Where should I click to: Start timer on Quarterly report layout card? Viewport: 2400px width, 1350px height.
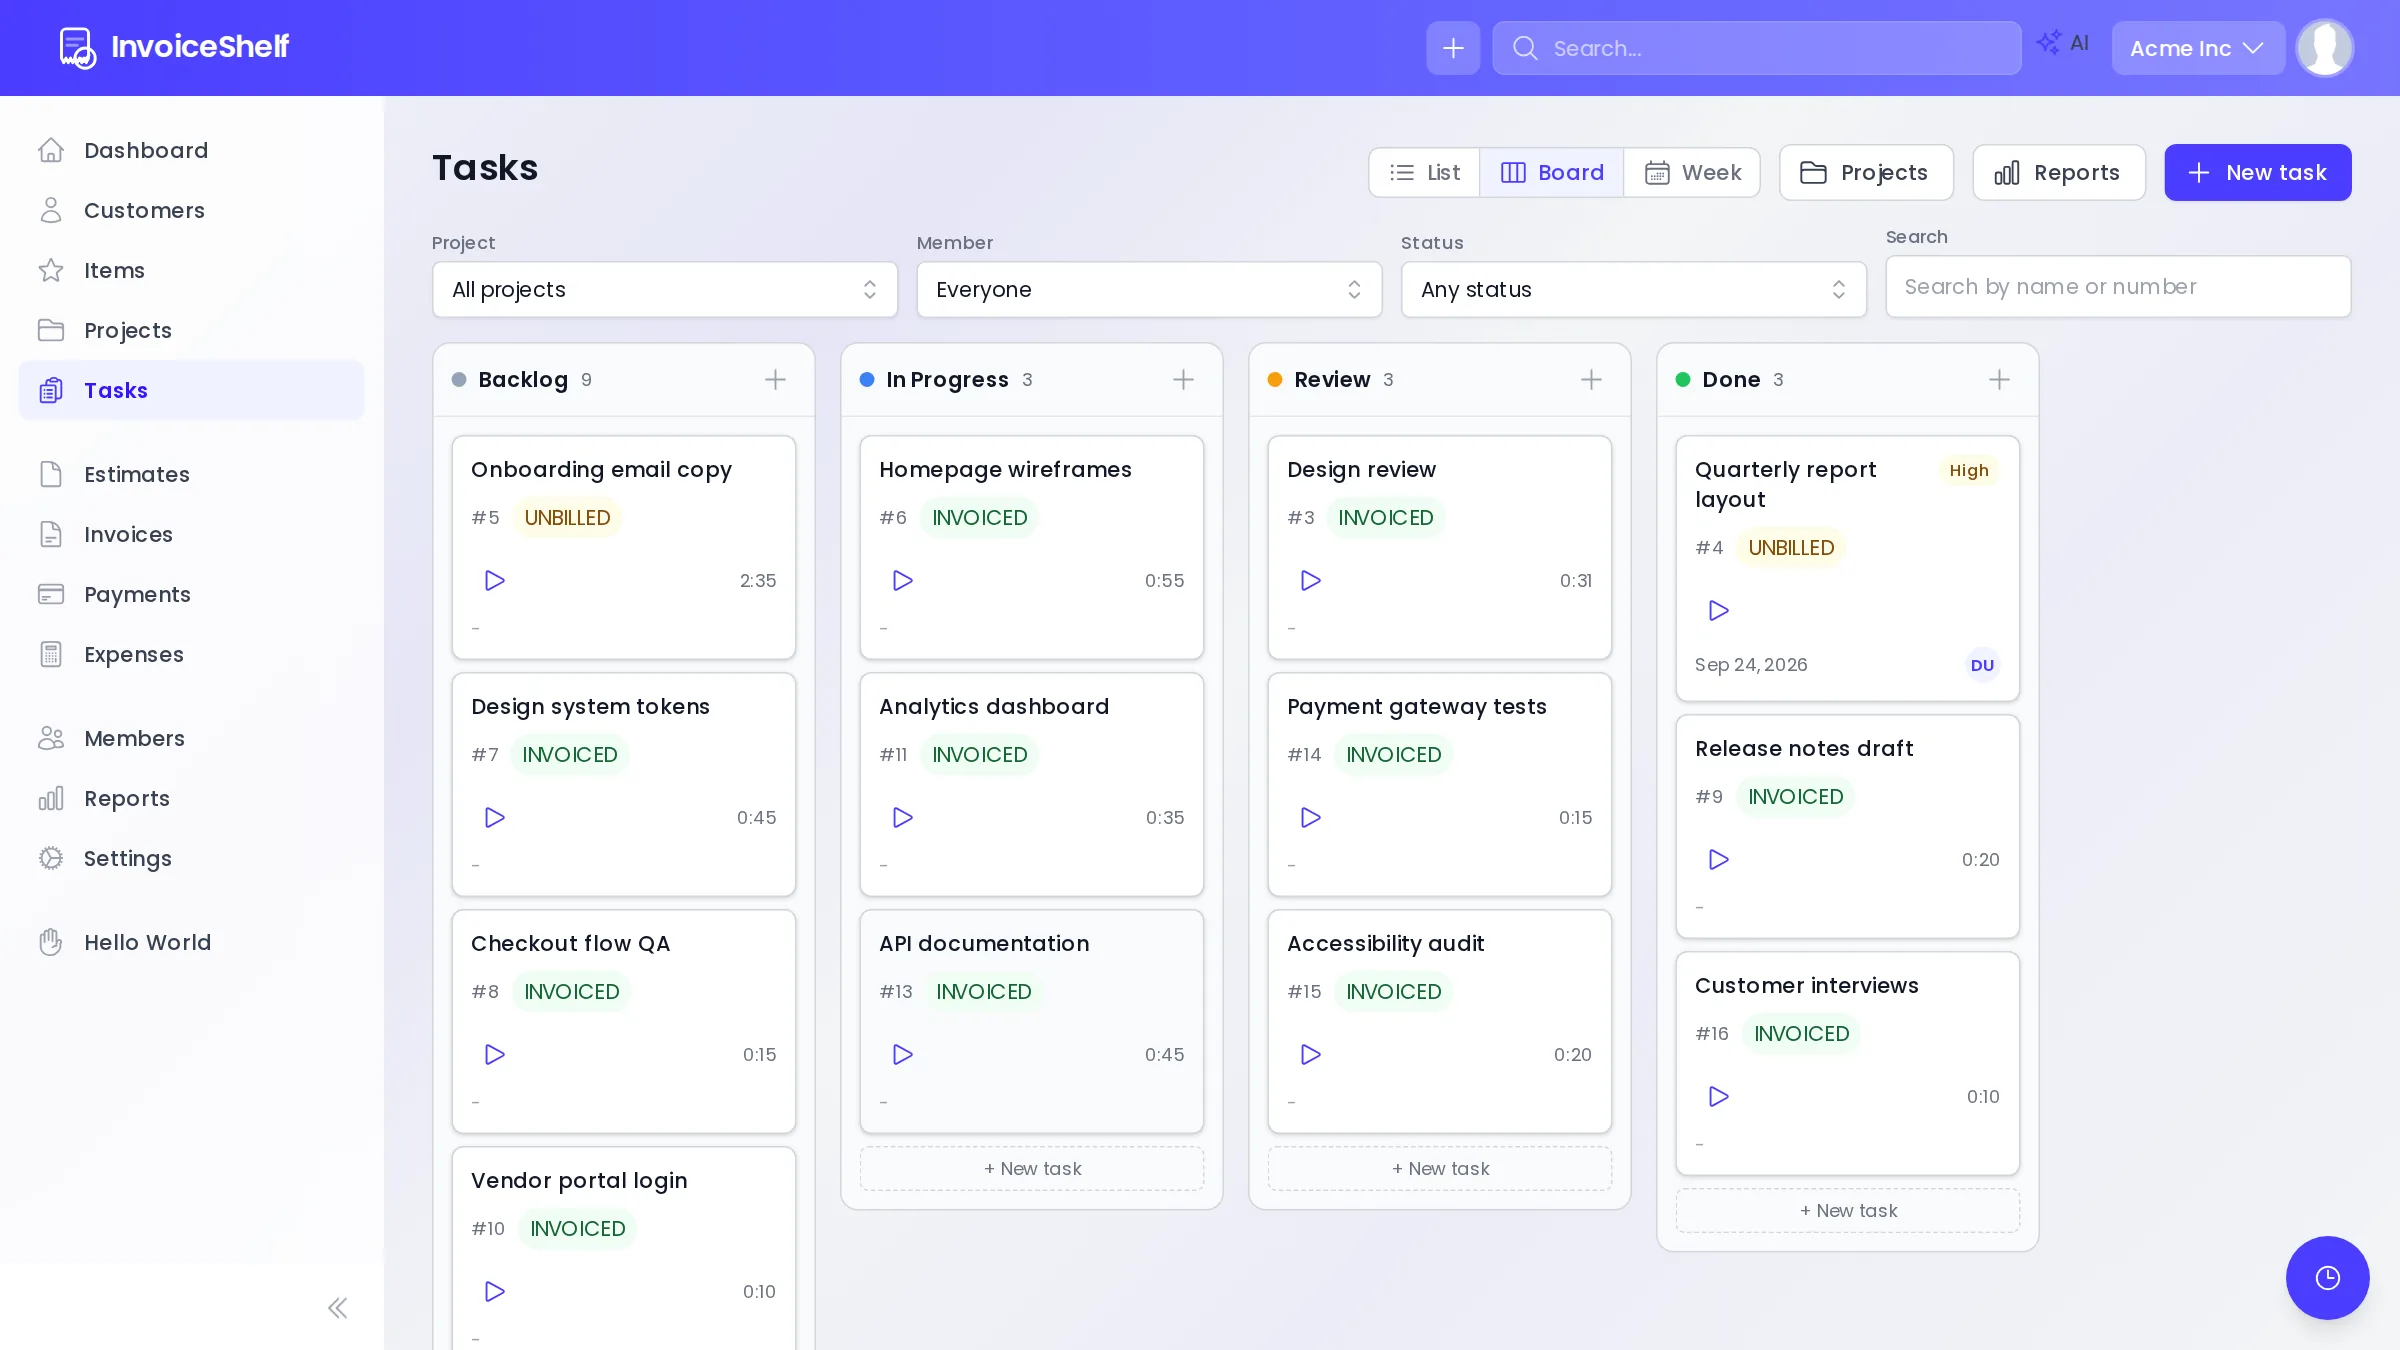point(1718,610)
